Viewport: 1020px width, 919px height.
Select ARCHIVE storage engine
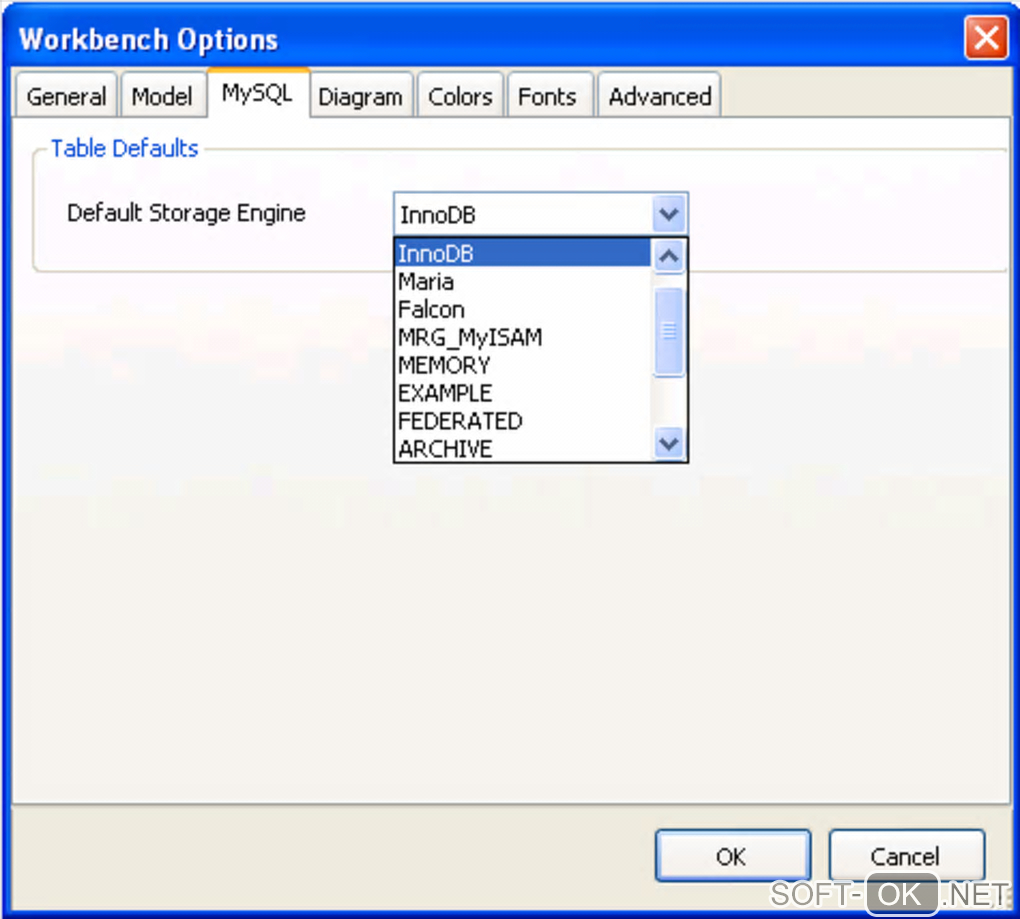coord(522,448)
